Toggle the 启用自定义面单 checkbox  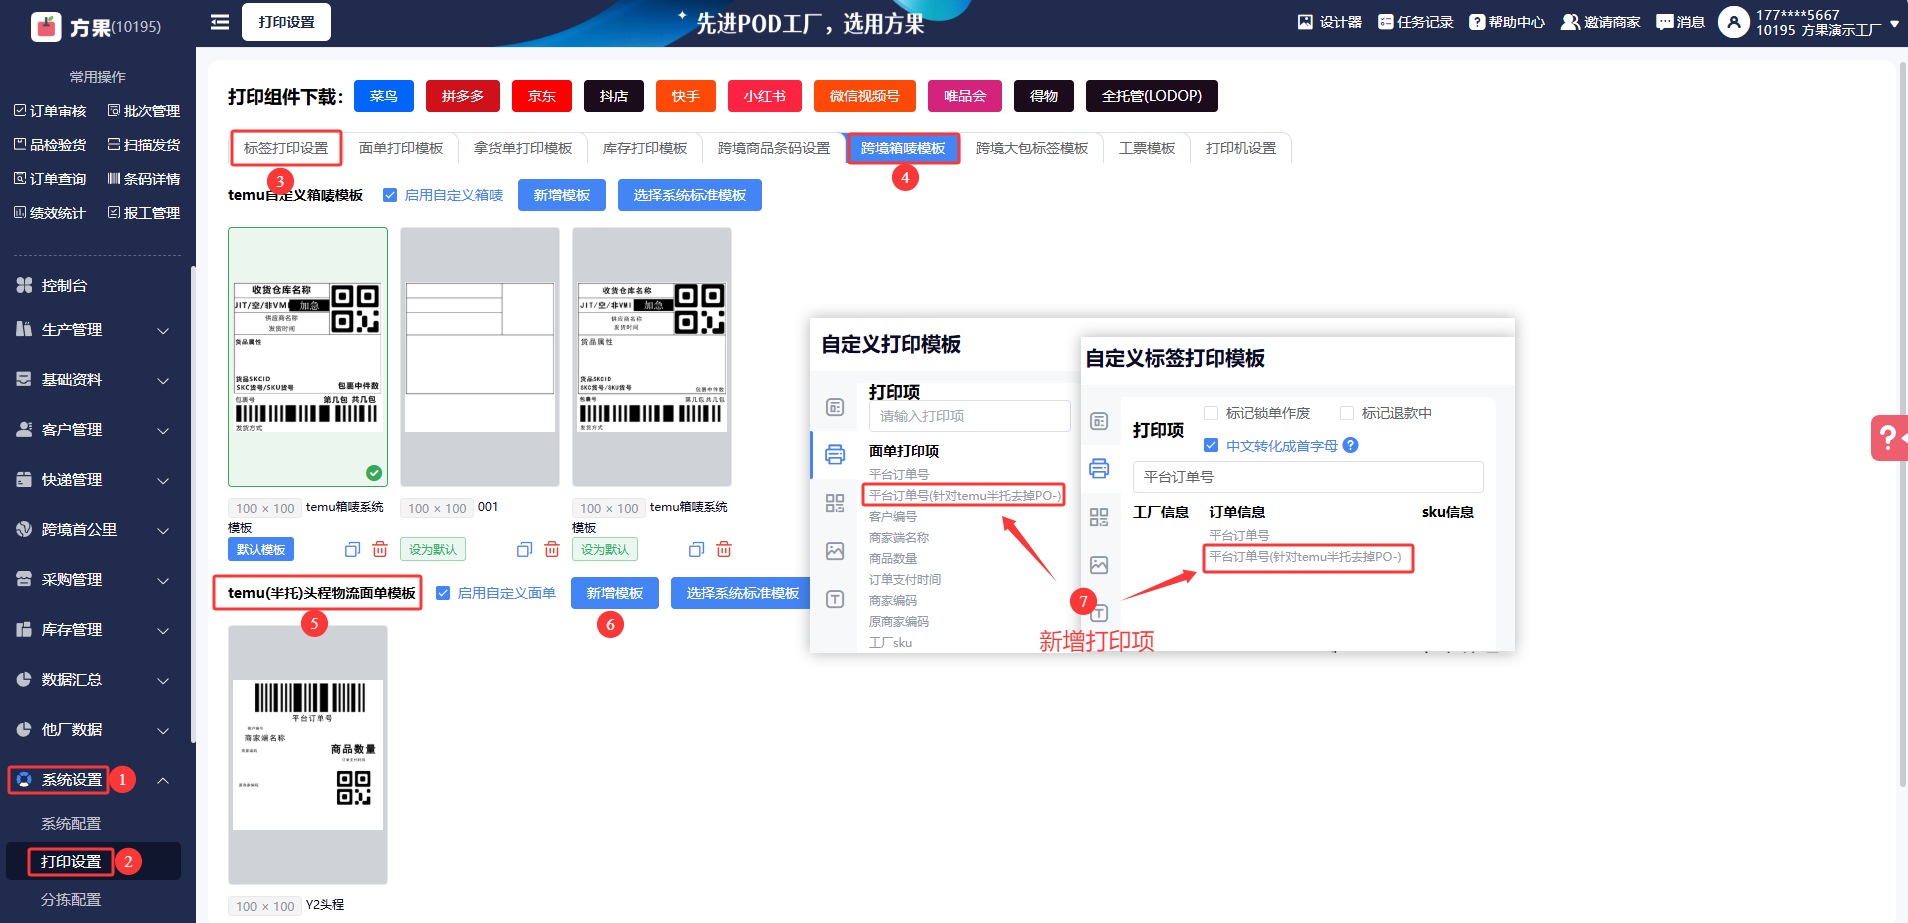coord(443,593)
